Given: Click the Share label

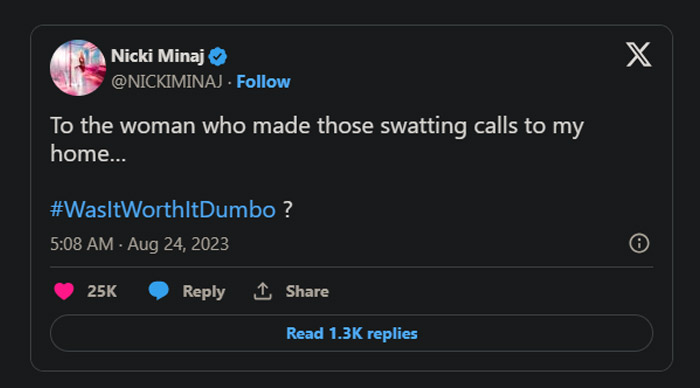Looking at the screenshot, I should coord(307,291).
